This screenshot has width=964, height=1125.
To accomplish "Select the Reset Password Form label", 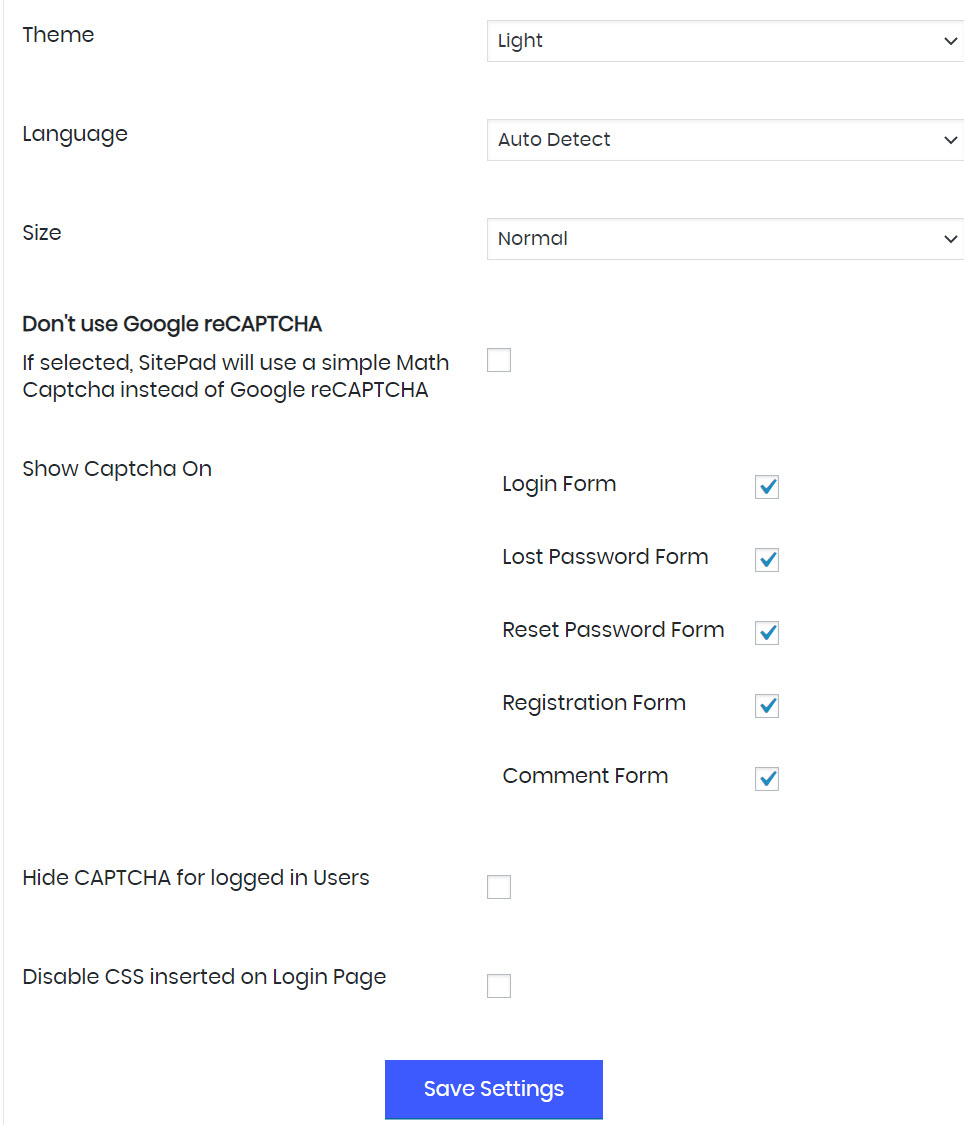I will pos(613,630).
